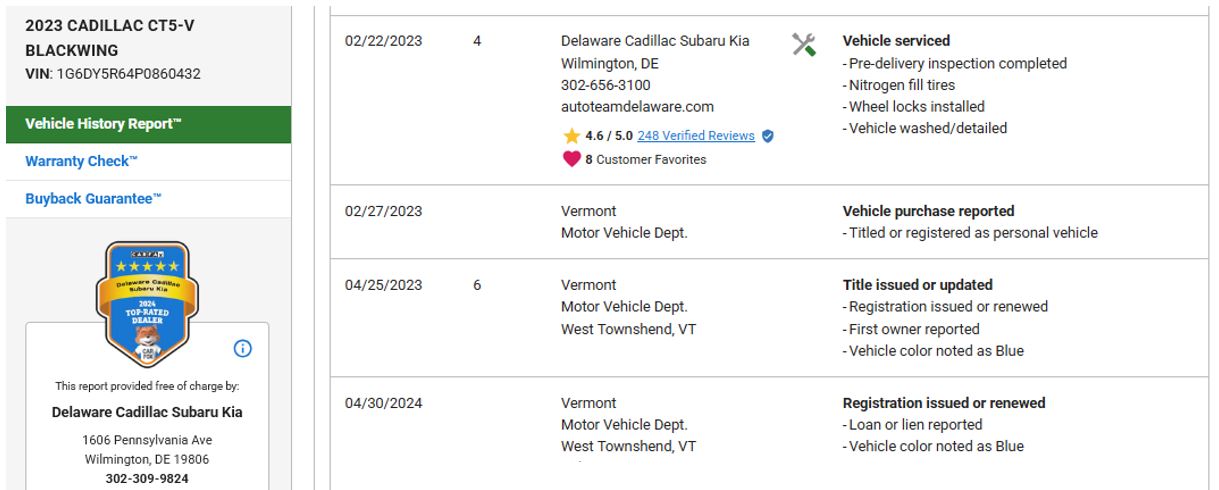1219x490 pixels.
Task: Click the 04/30/2024 registration record date
Action: pos(383,403)
